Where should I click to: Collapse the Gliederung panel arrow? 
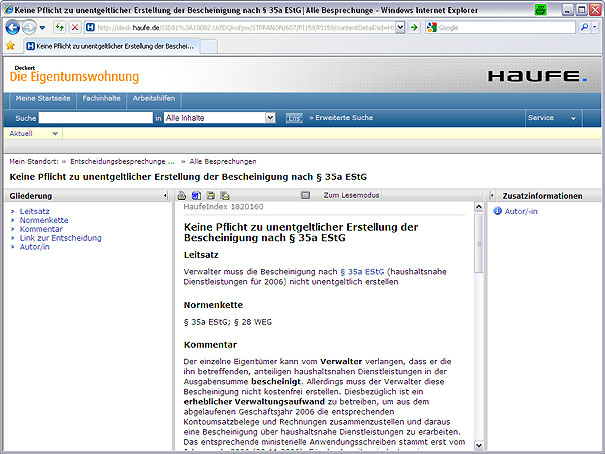[165, 196]
